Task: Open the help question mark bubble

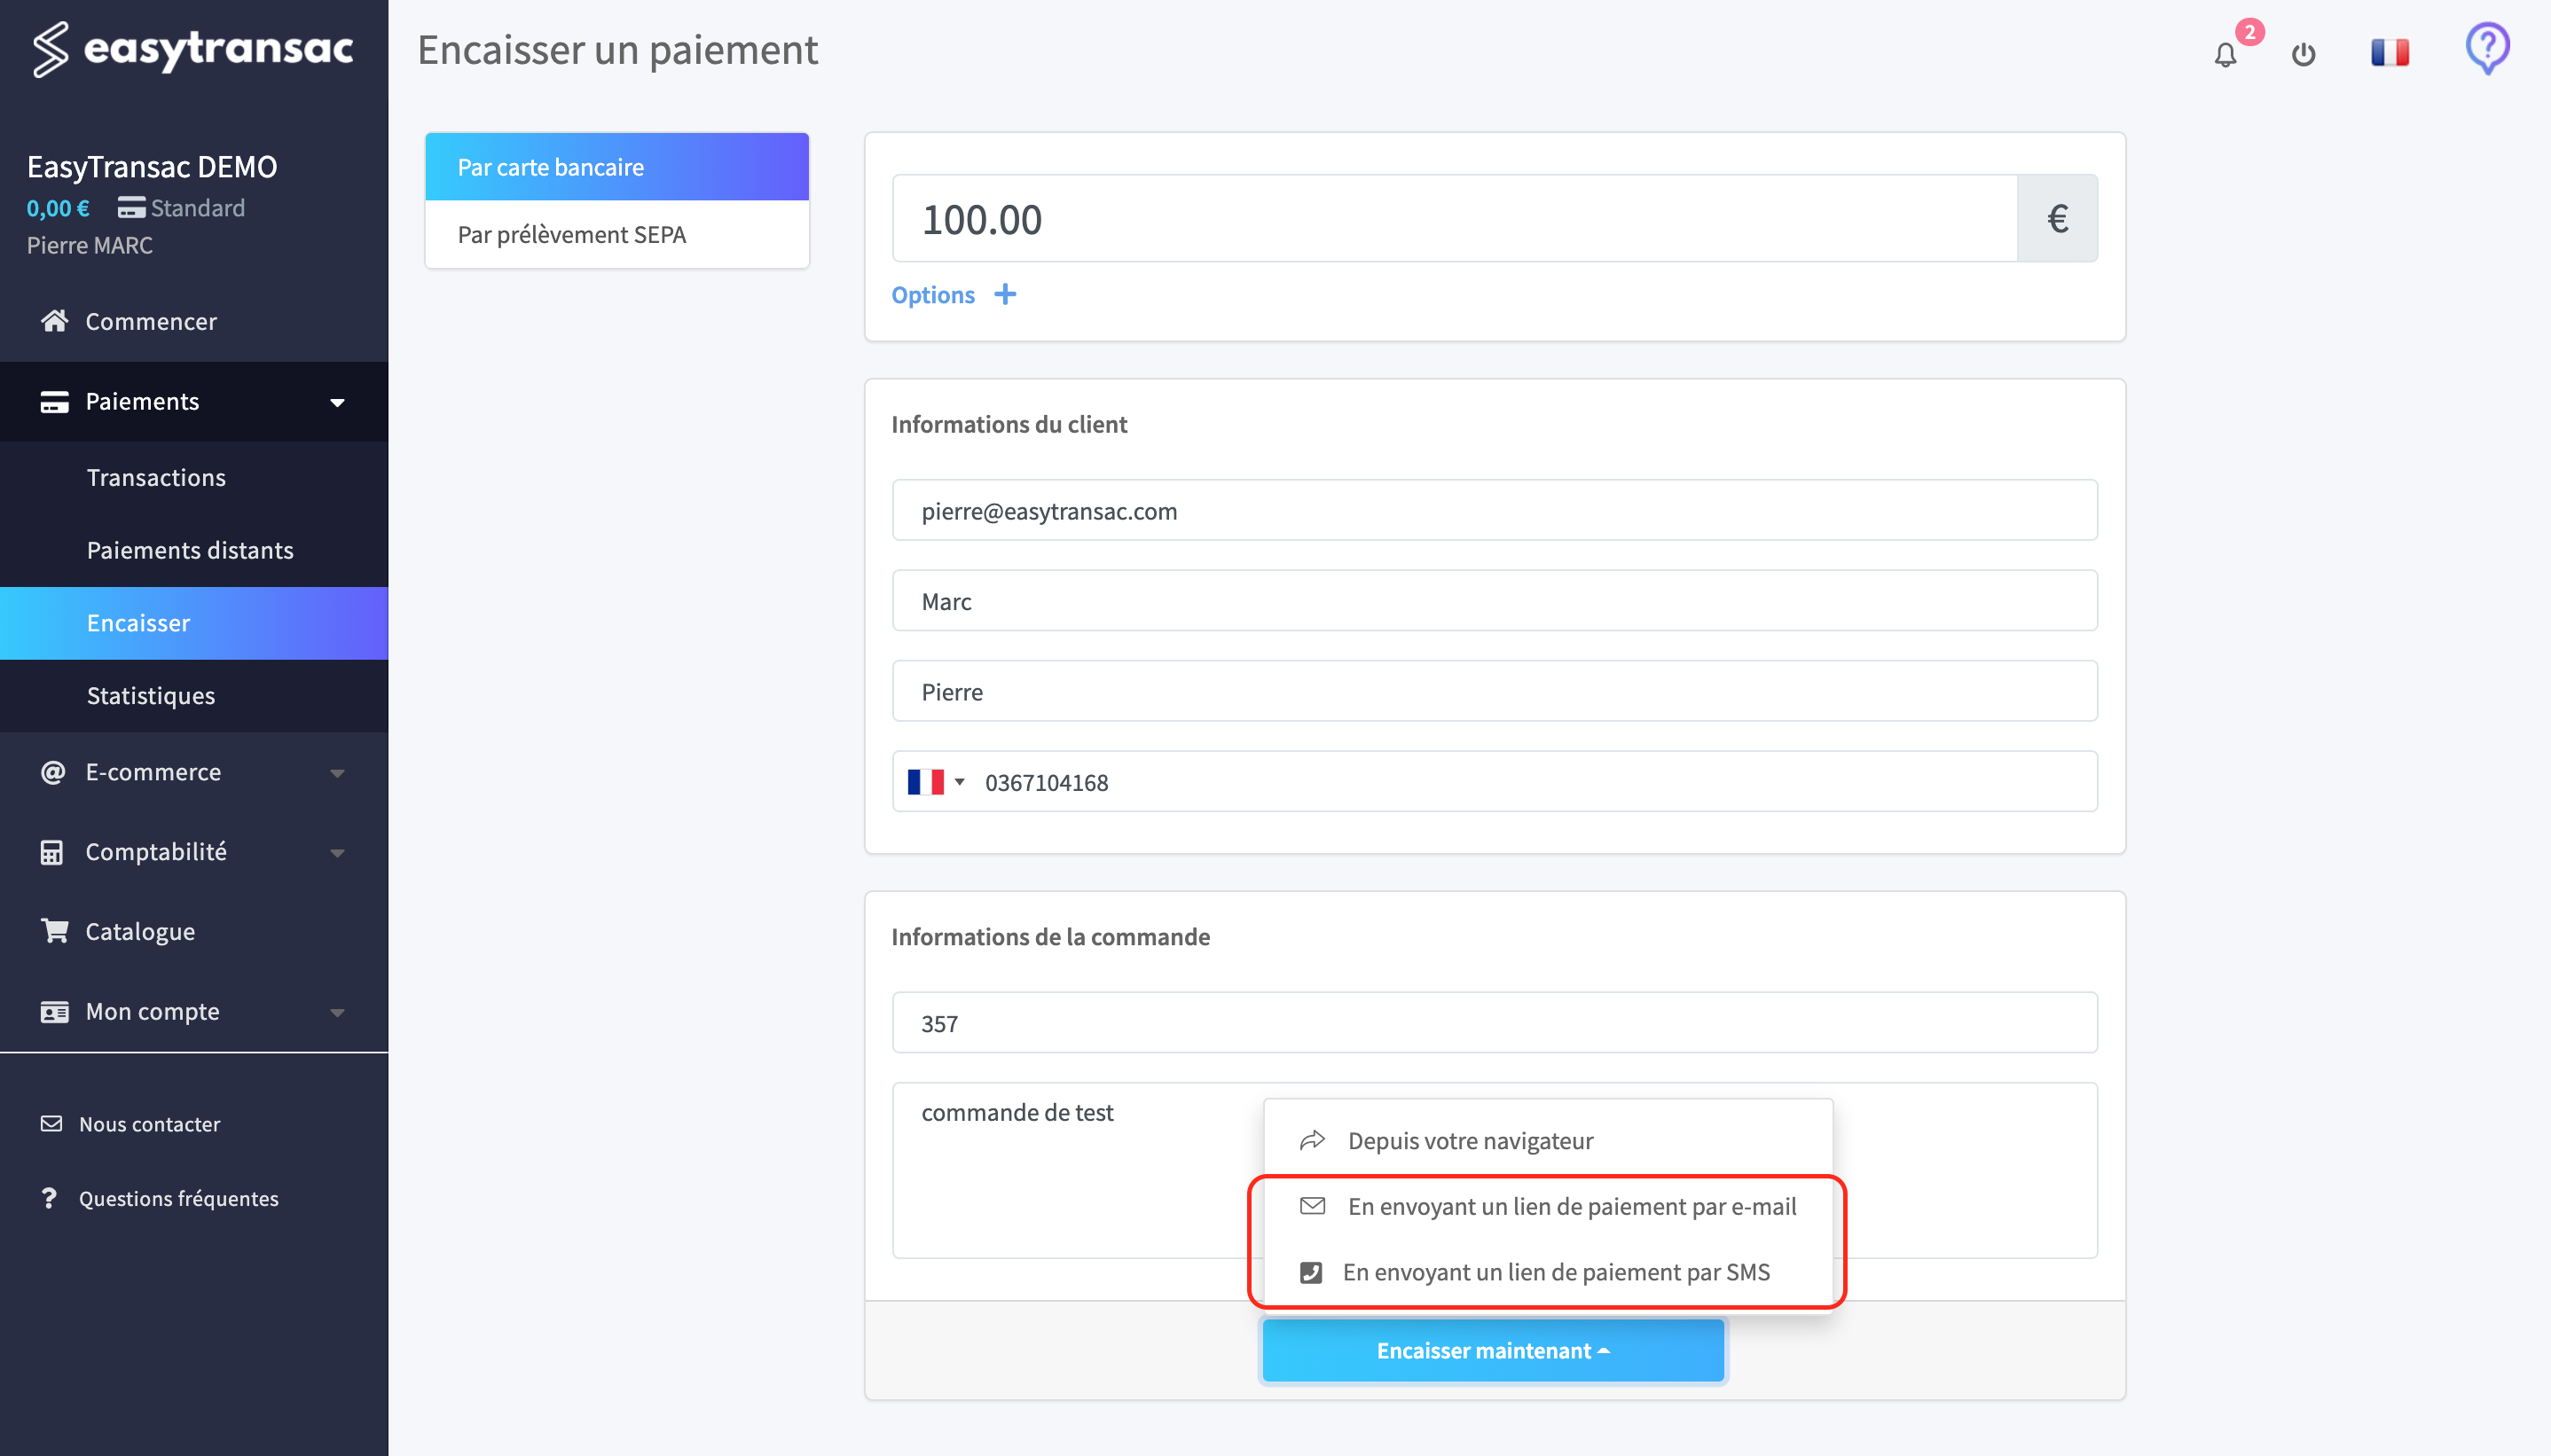Action: (2487, 48)
